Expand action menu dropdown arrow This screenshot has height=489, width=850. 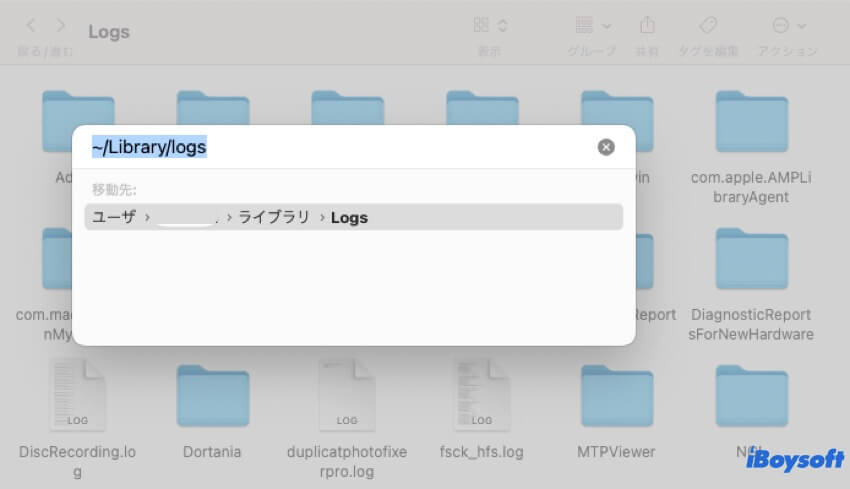(x=802, y=26)
